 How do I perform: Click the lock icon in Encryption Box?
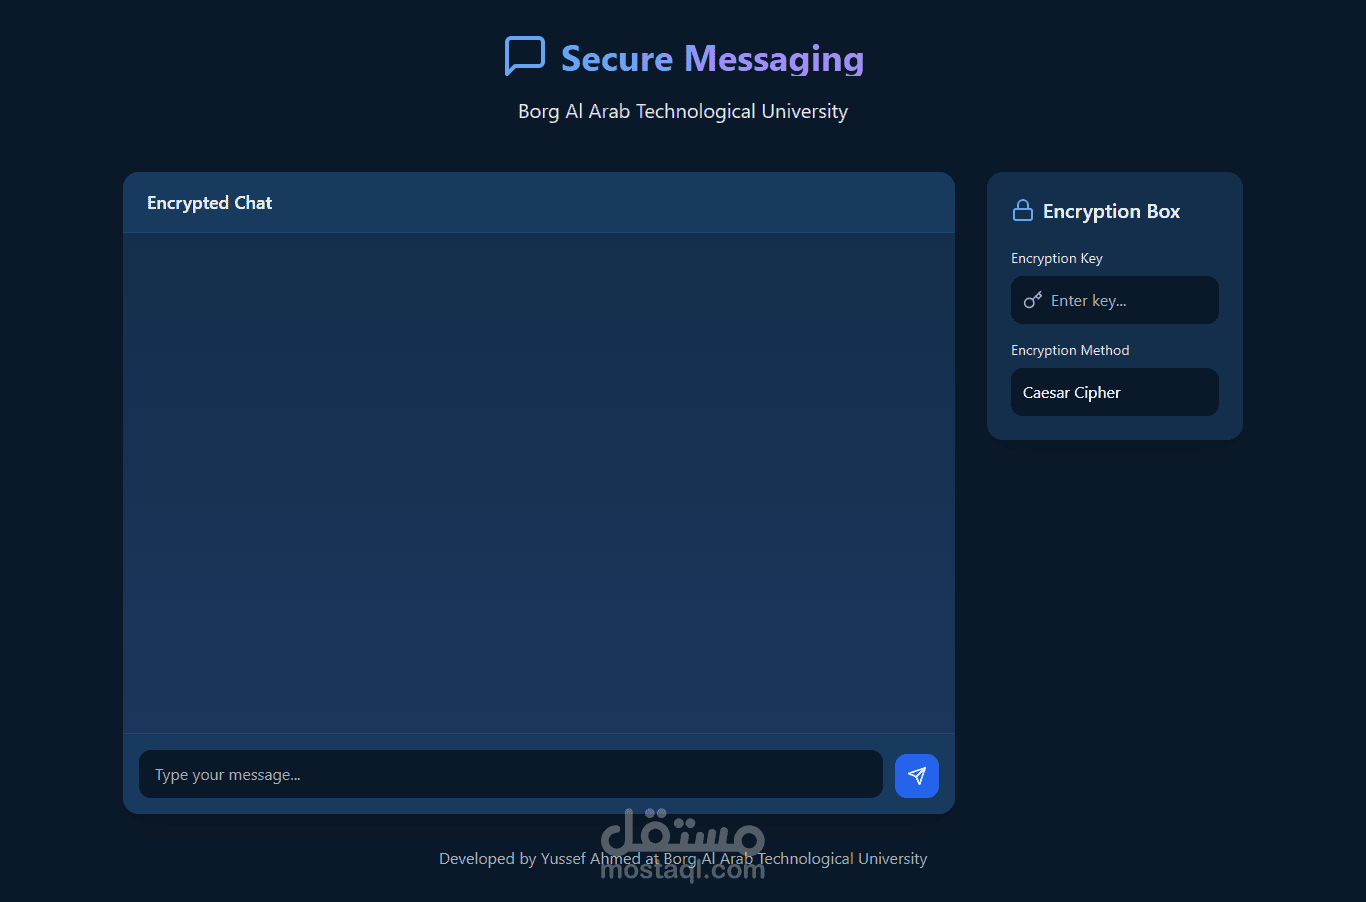pyautogui.click(x=1023, y=210)
